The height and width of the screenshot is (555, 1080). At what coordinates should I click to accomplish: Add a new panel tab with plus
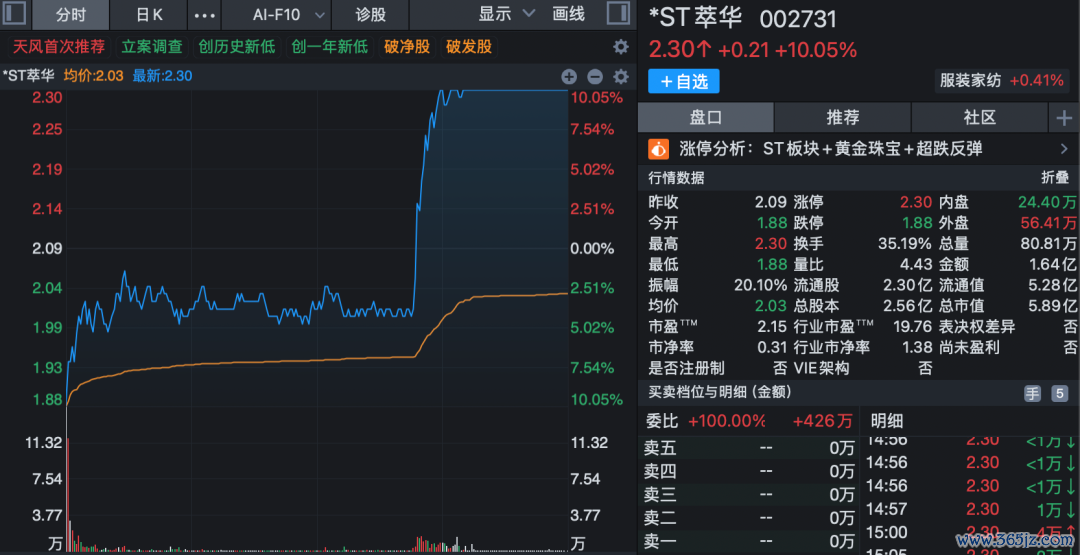tap(1064, 118)
